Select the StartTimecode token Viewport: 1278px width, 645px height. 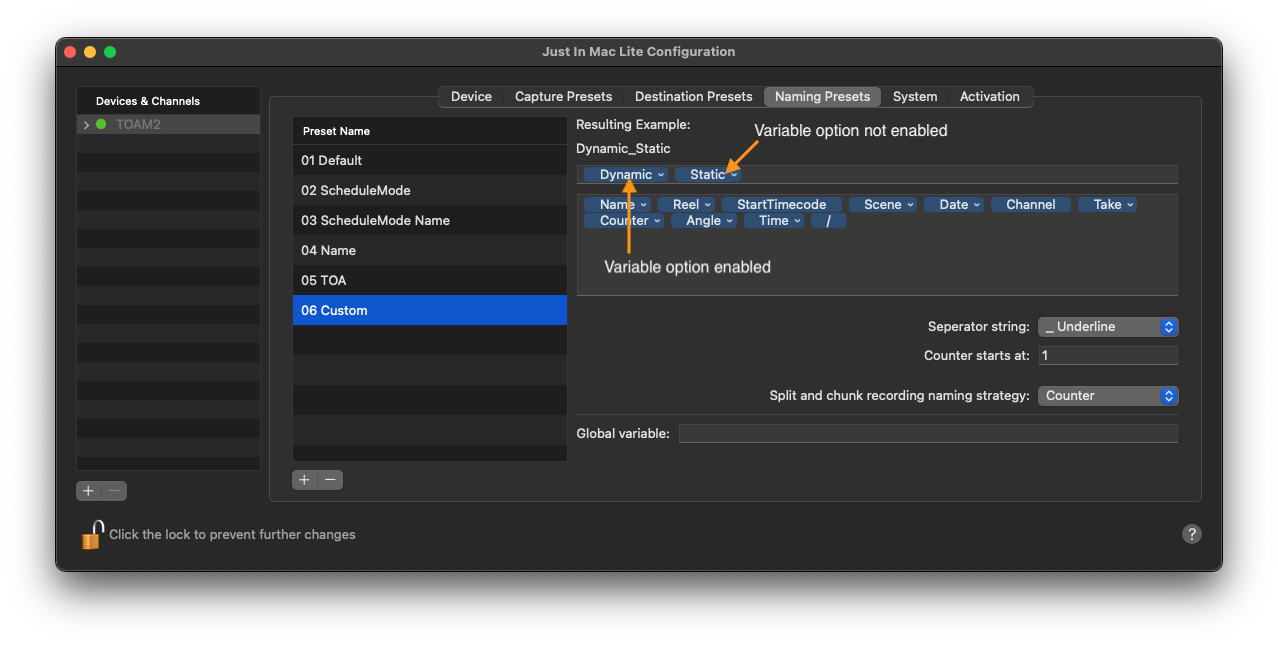781,205
